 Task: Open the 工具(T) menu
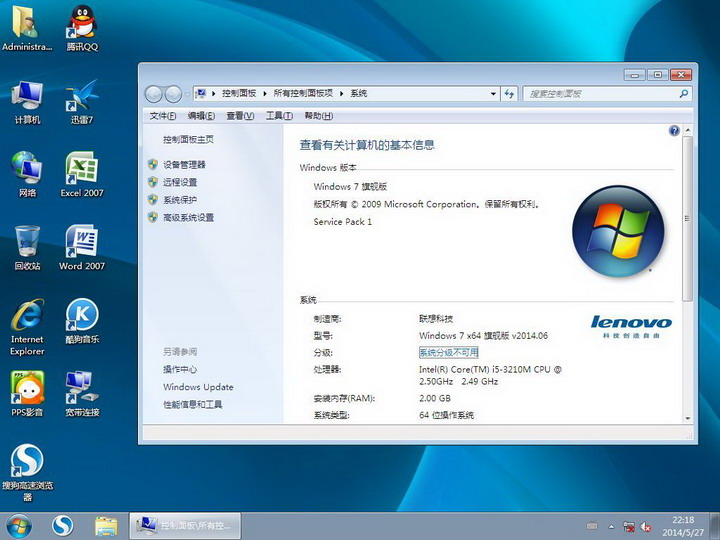(x=279, y=116)
